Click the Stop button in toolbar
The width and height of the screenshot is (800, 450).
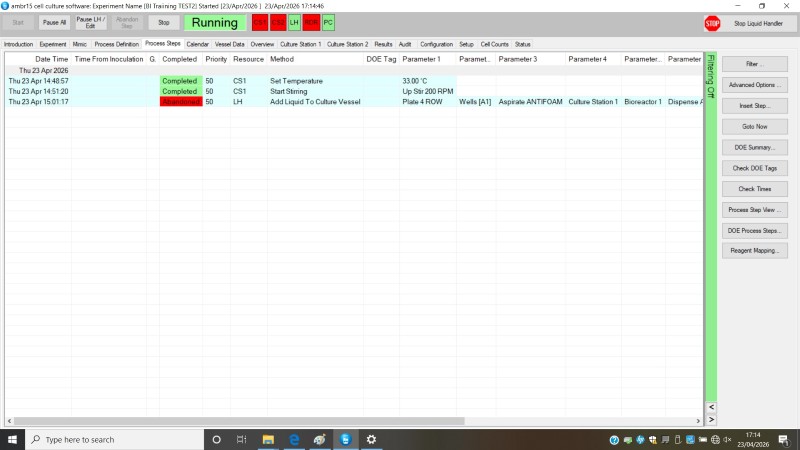164,22
